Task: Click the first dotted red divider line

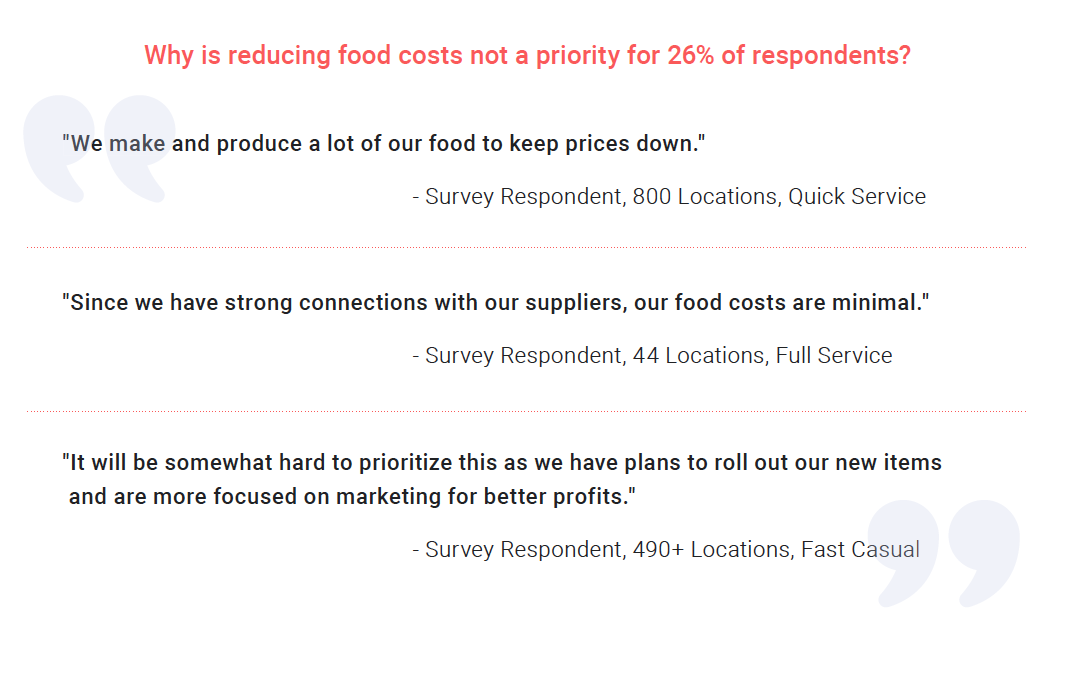Action: (526, 247)
